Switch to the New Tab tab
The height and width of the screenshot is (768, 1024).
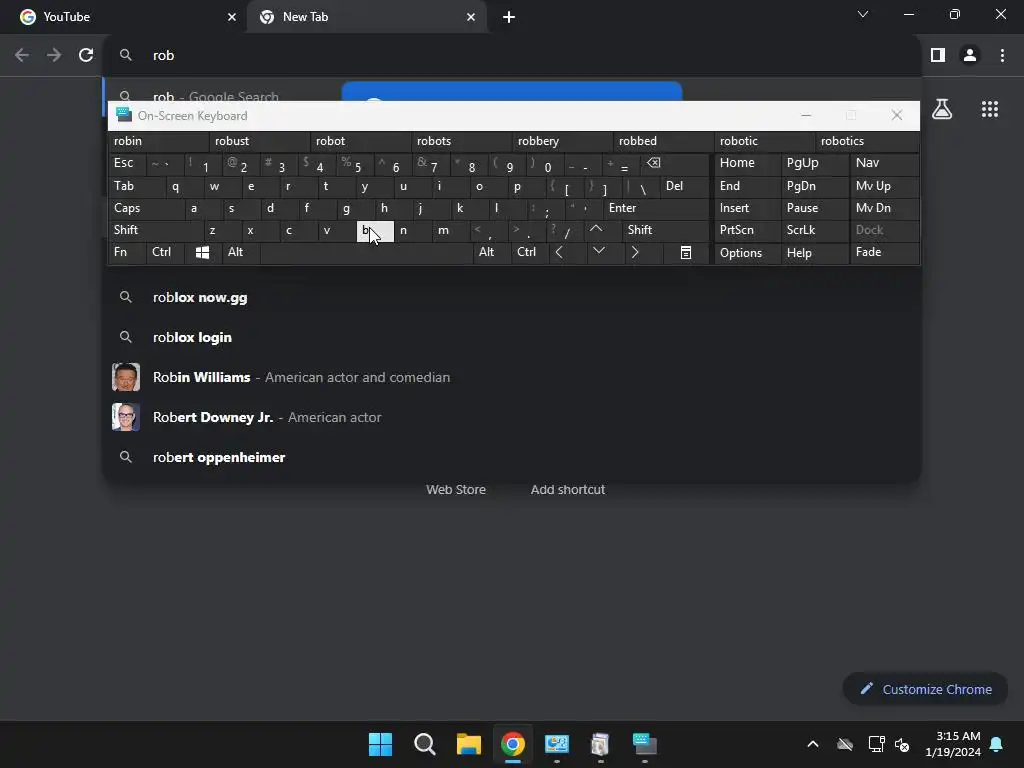[x=367, y=17]
